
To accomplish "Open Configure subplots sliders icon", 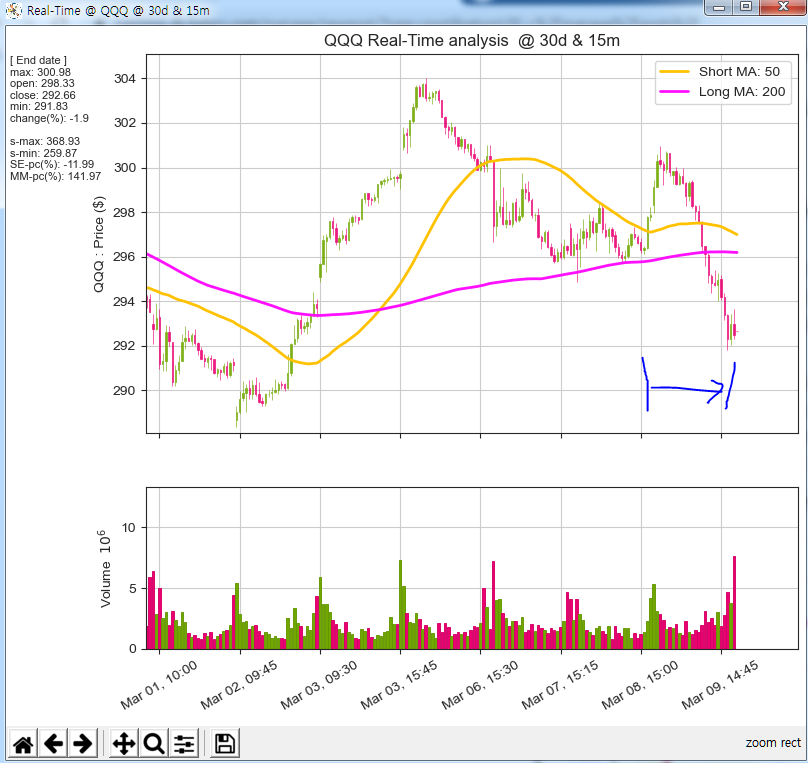I will [x=184, y=743].
